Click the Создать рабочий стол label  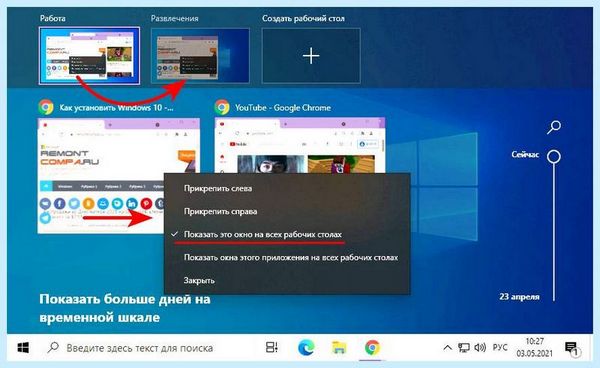[303, 18]
